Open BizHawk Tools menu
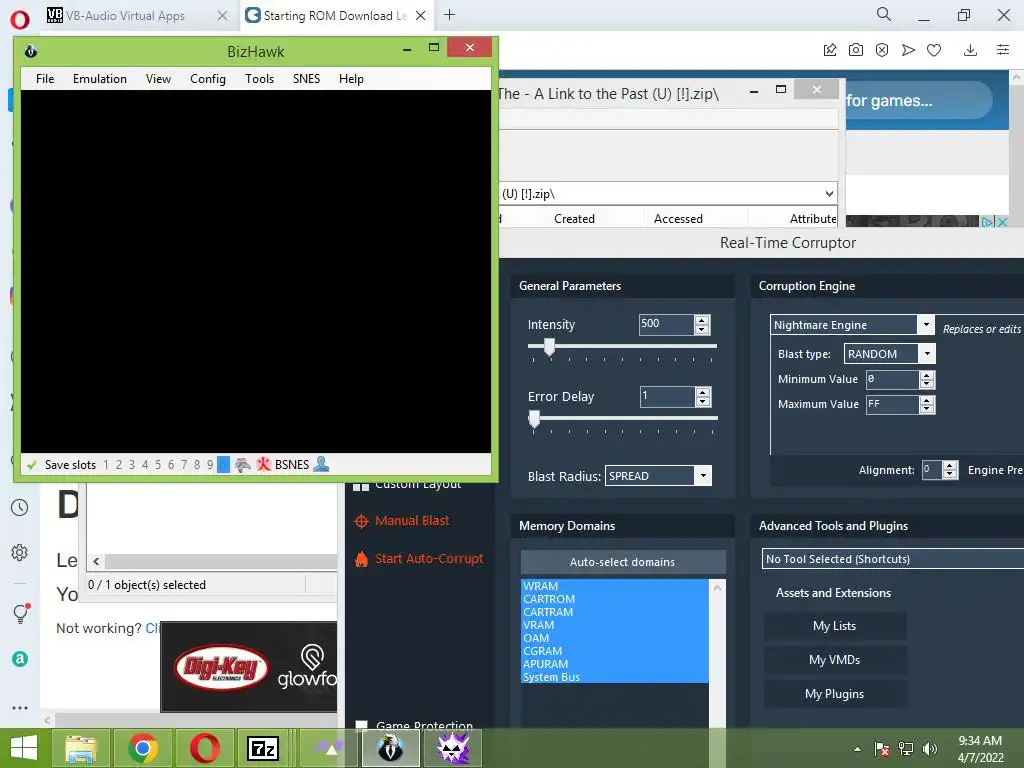The image size is (1024, 768). point(259,78)
